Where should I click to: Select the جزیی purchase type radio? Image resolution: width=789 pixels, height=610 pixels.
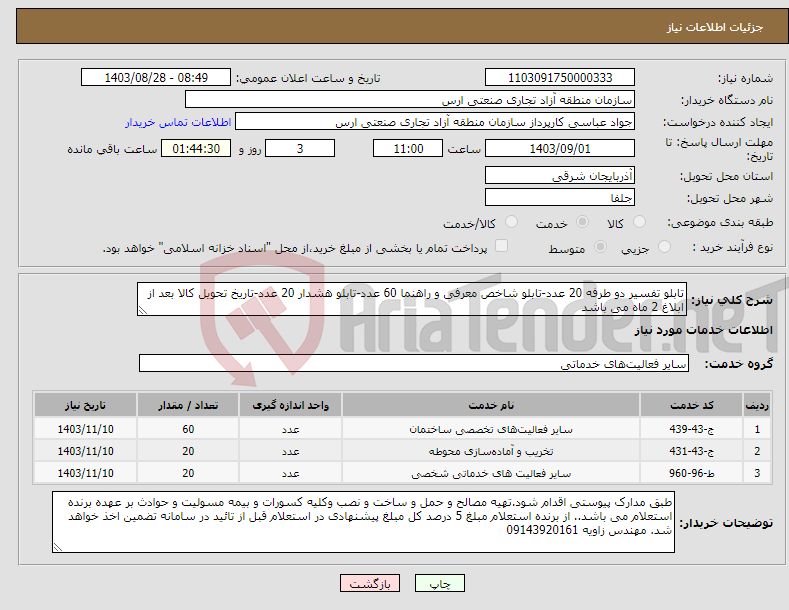(x=664, y=246)
